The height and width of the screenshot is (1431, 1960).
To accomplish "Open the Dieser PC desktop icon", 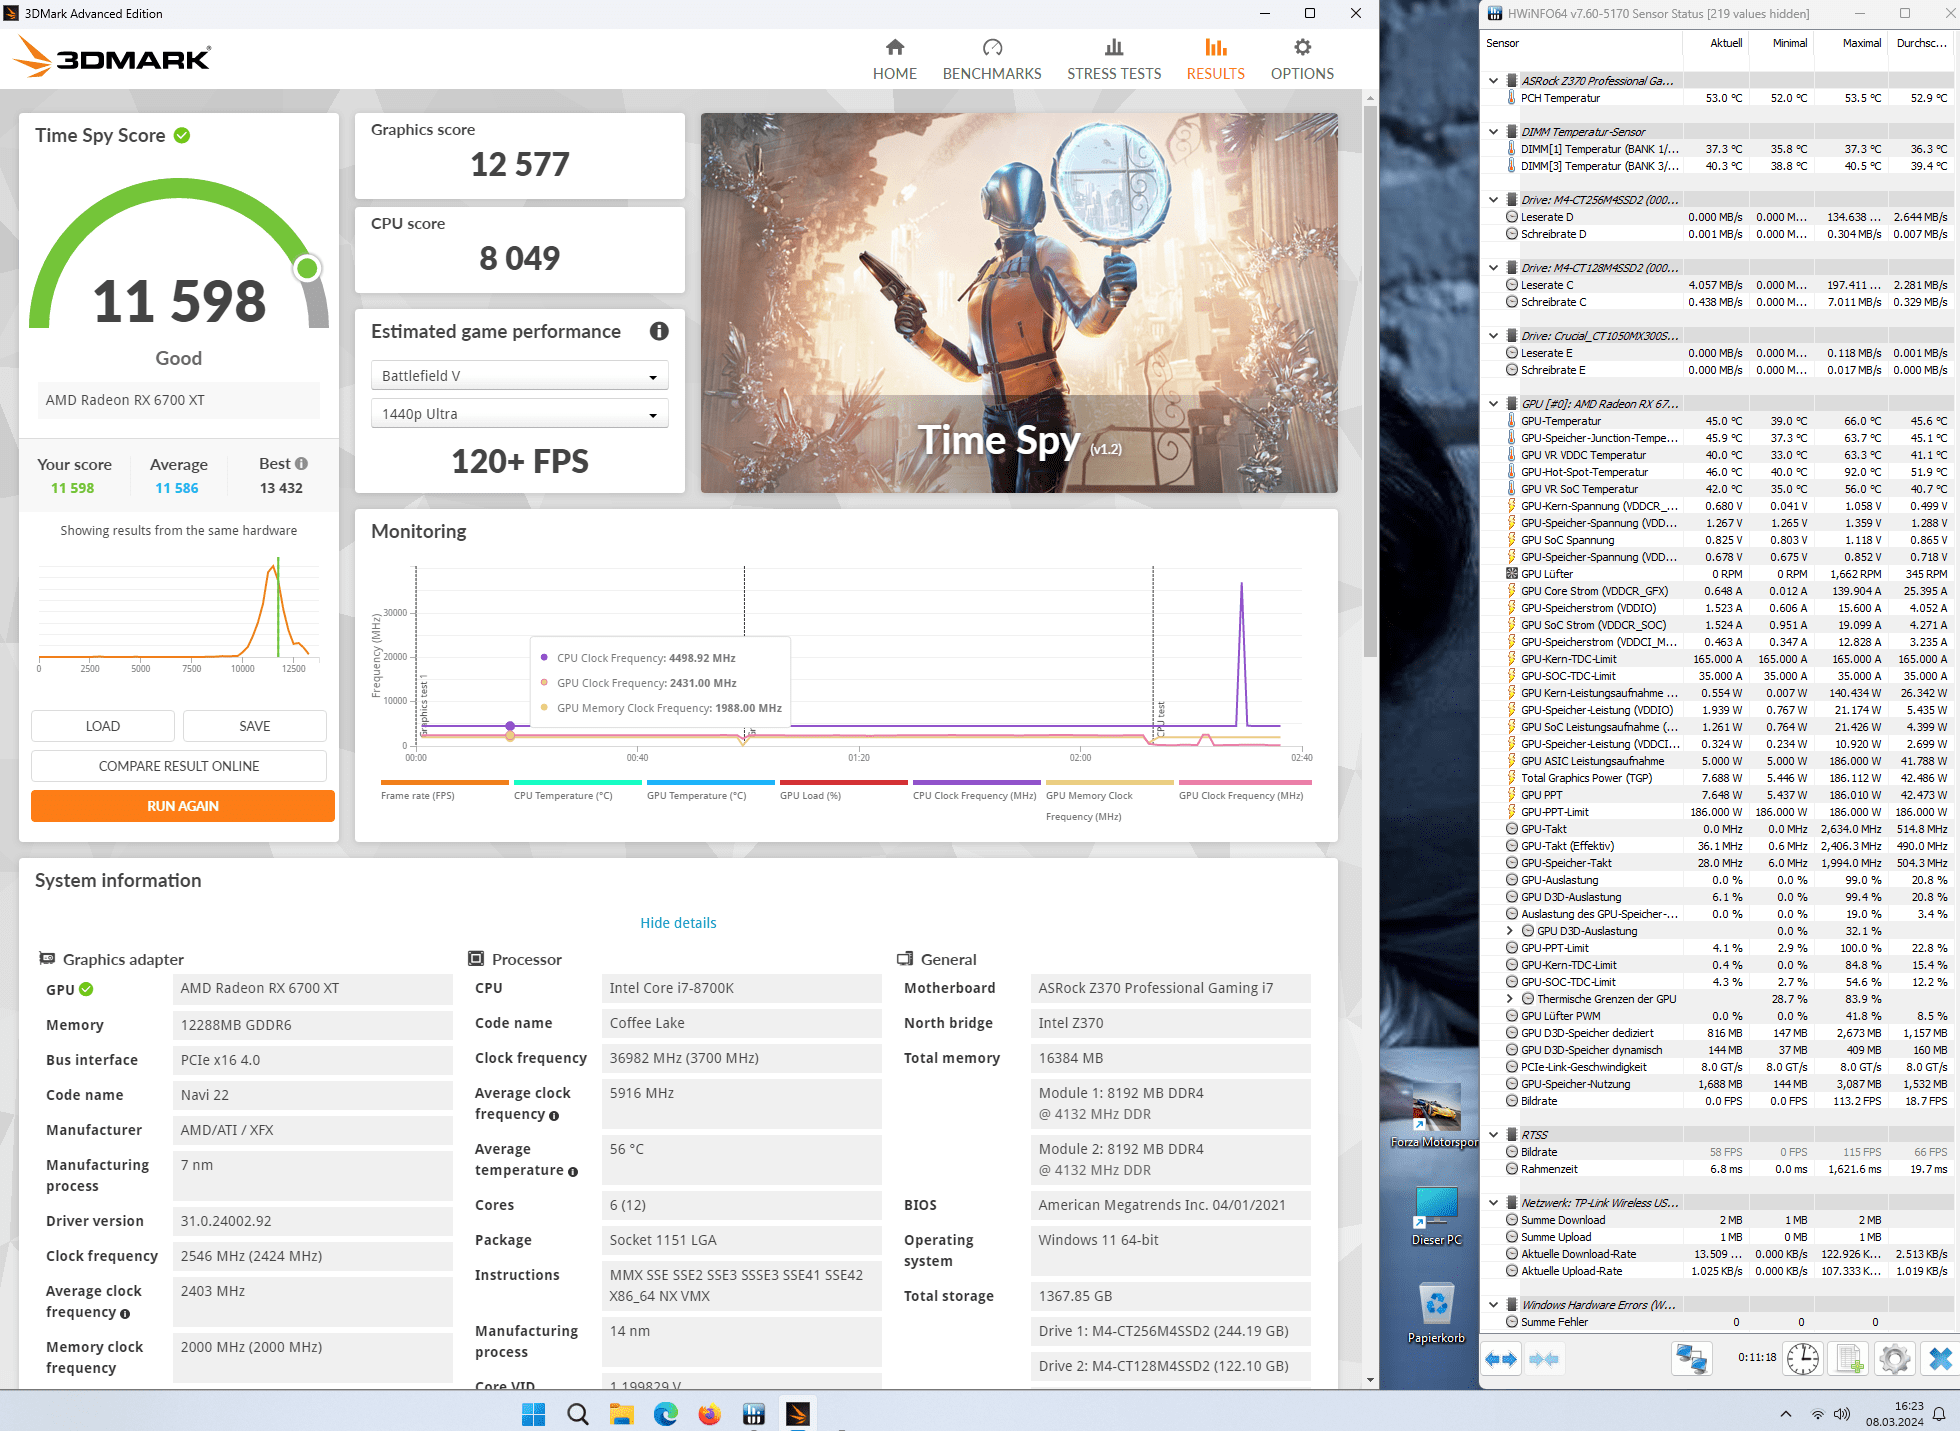I will 1436,1214.
